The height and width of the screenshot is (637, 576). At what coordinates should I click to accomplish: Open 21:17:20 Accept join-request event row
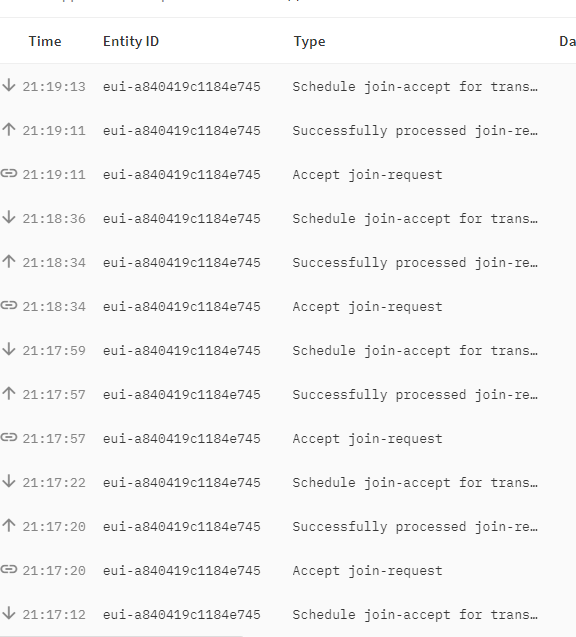288,570
